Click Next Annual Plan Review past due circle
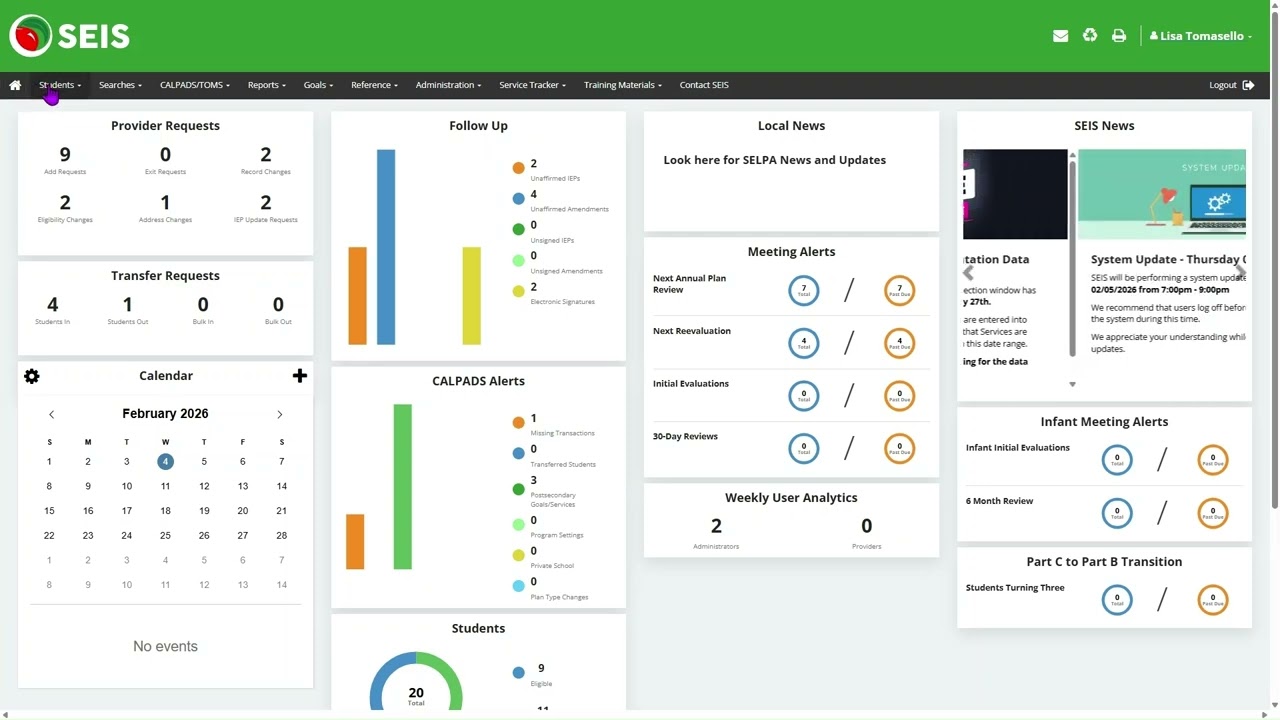Image resolution: width=1280 pixels, height=720 pixels. pyautogui.click(x=900, y=290)
